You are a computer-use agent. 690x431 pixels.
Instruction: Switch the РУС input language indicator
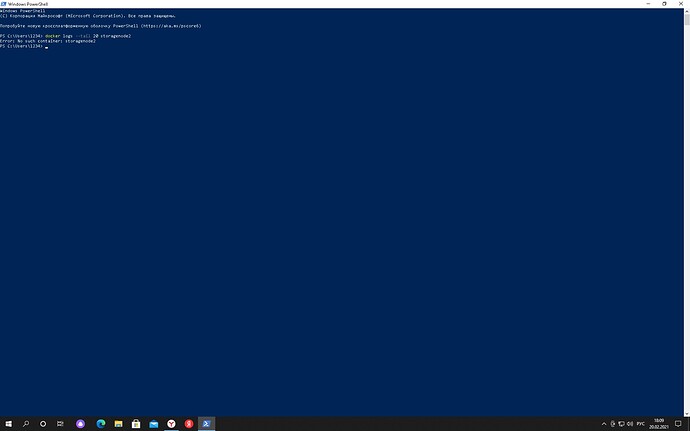[x=640, y=423]
